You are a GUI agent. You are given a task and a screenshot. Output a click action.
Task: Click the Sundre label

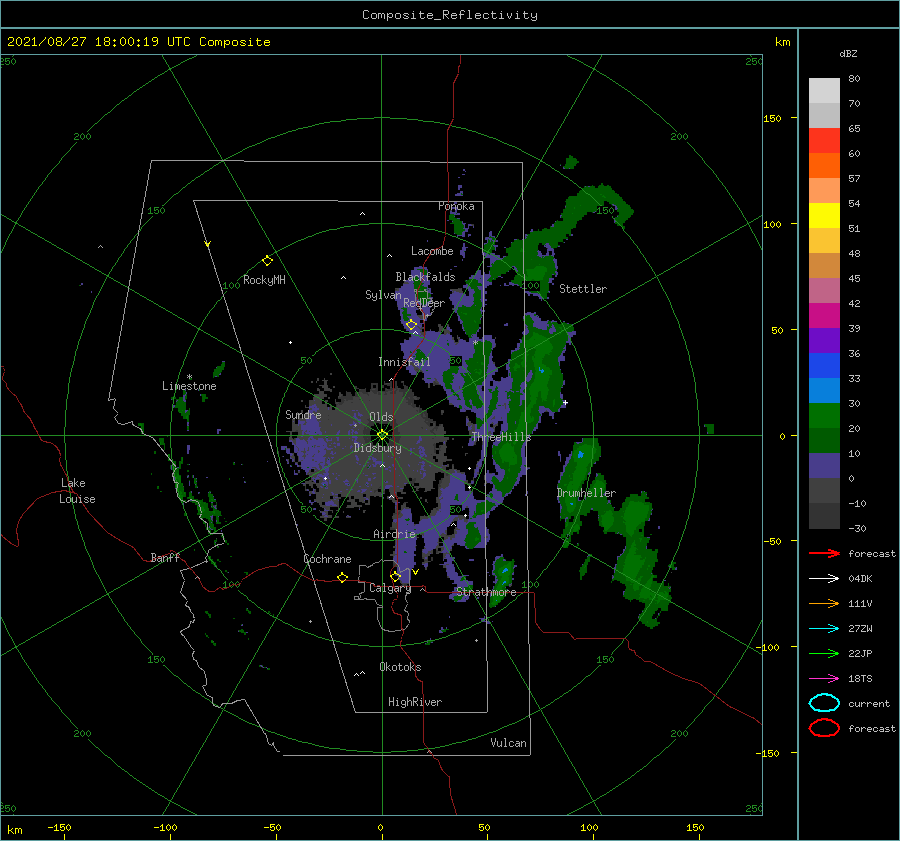coord(303,414)
